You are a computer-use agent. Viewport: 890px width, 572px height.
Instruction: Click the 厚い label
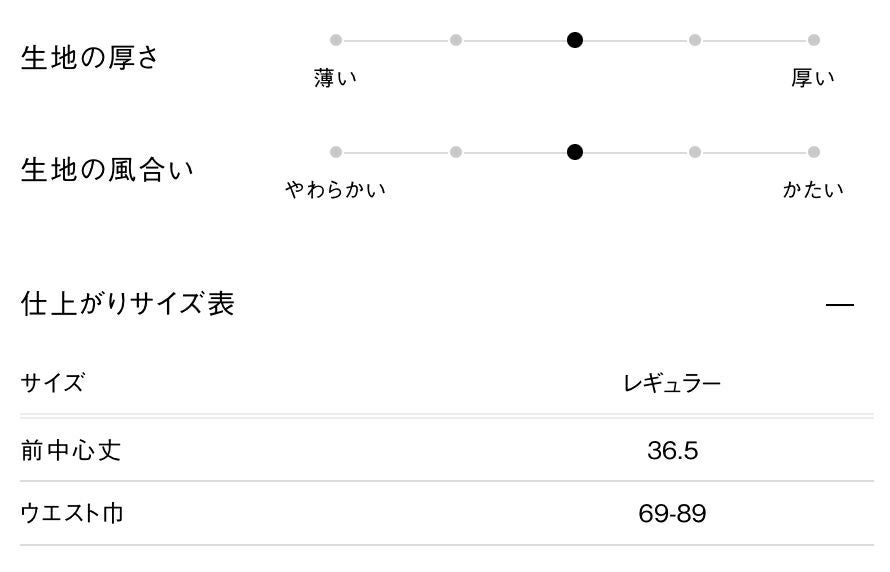coord(813,78)
